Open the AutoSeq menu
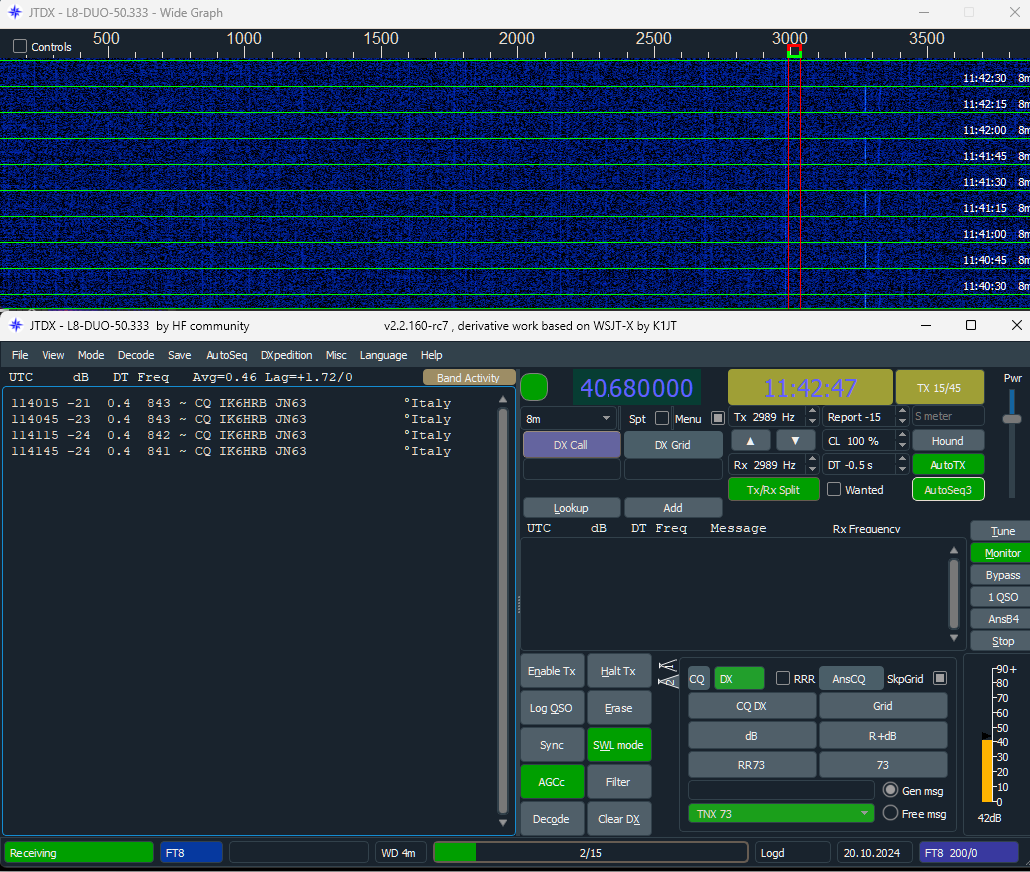The image size is (1030, 872). coord(227,355)
